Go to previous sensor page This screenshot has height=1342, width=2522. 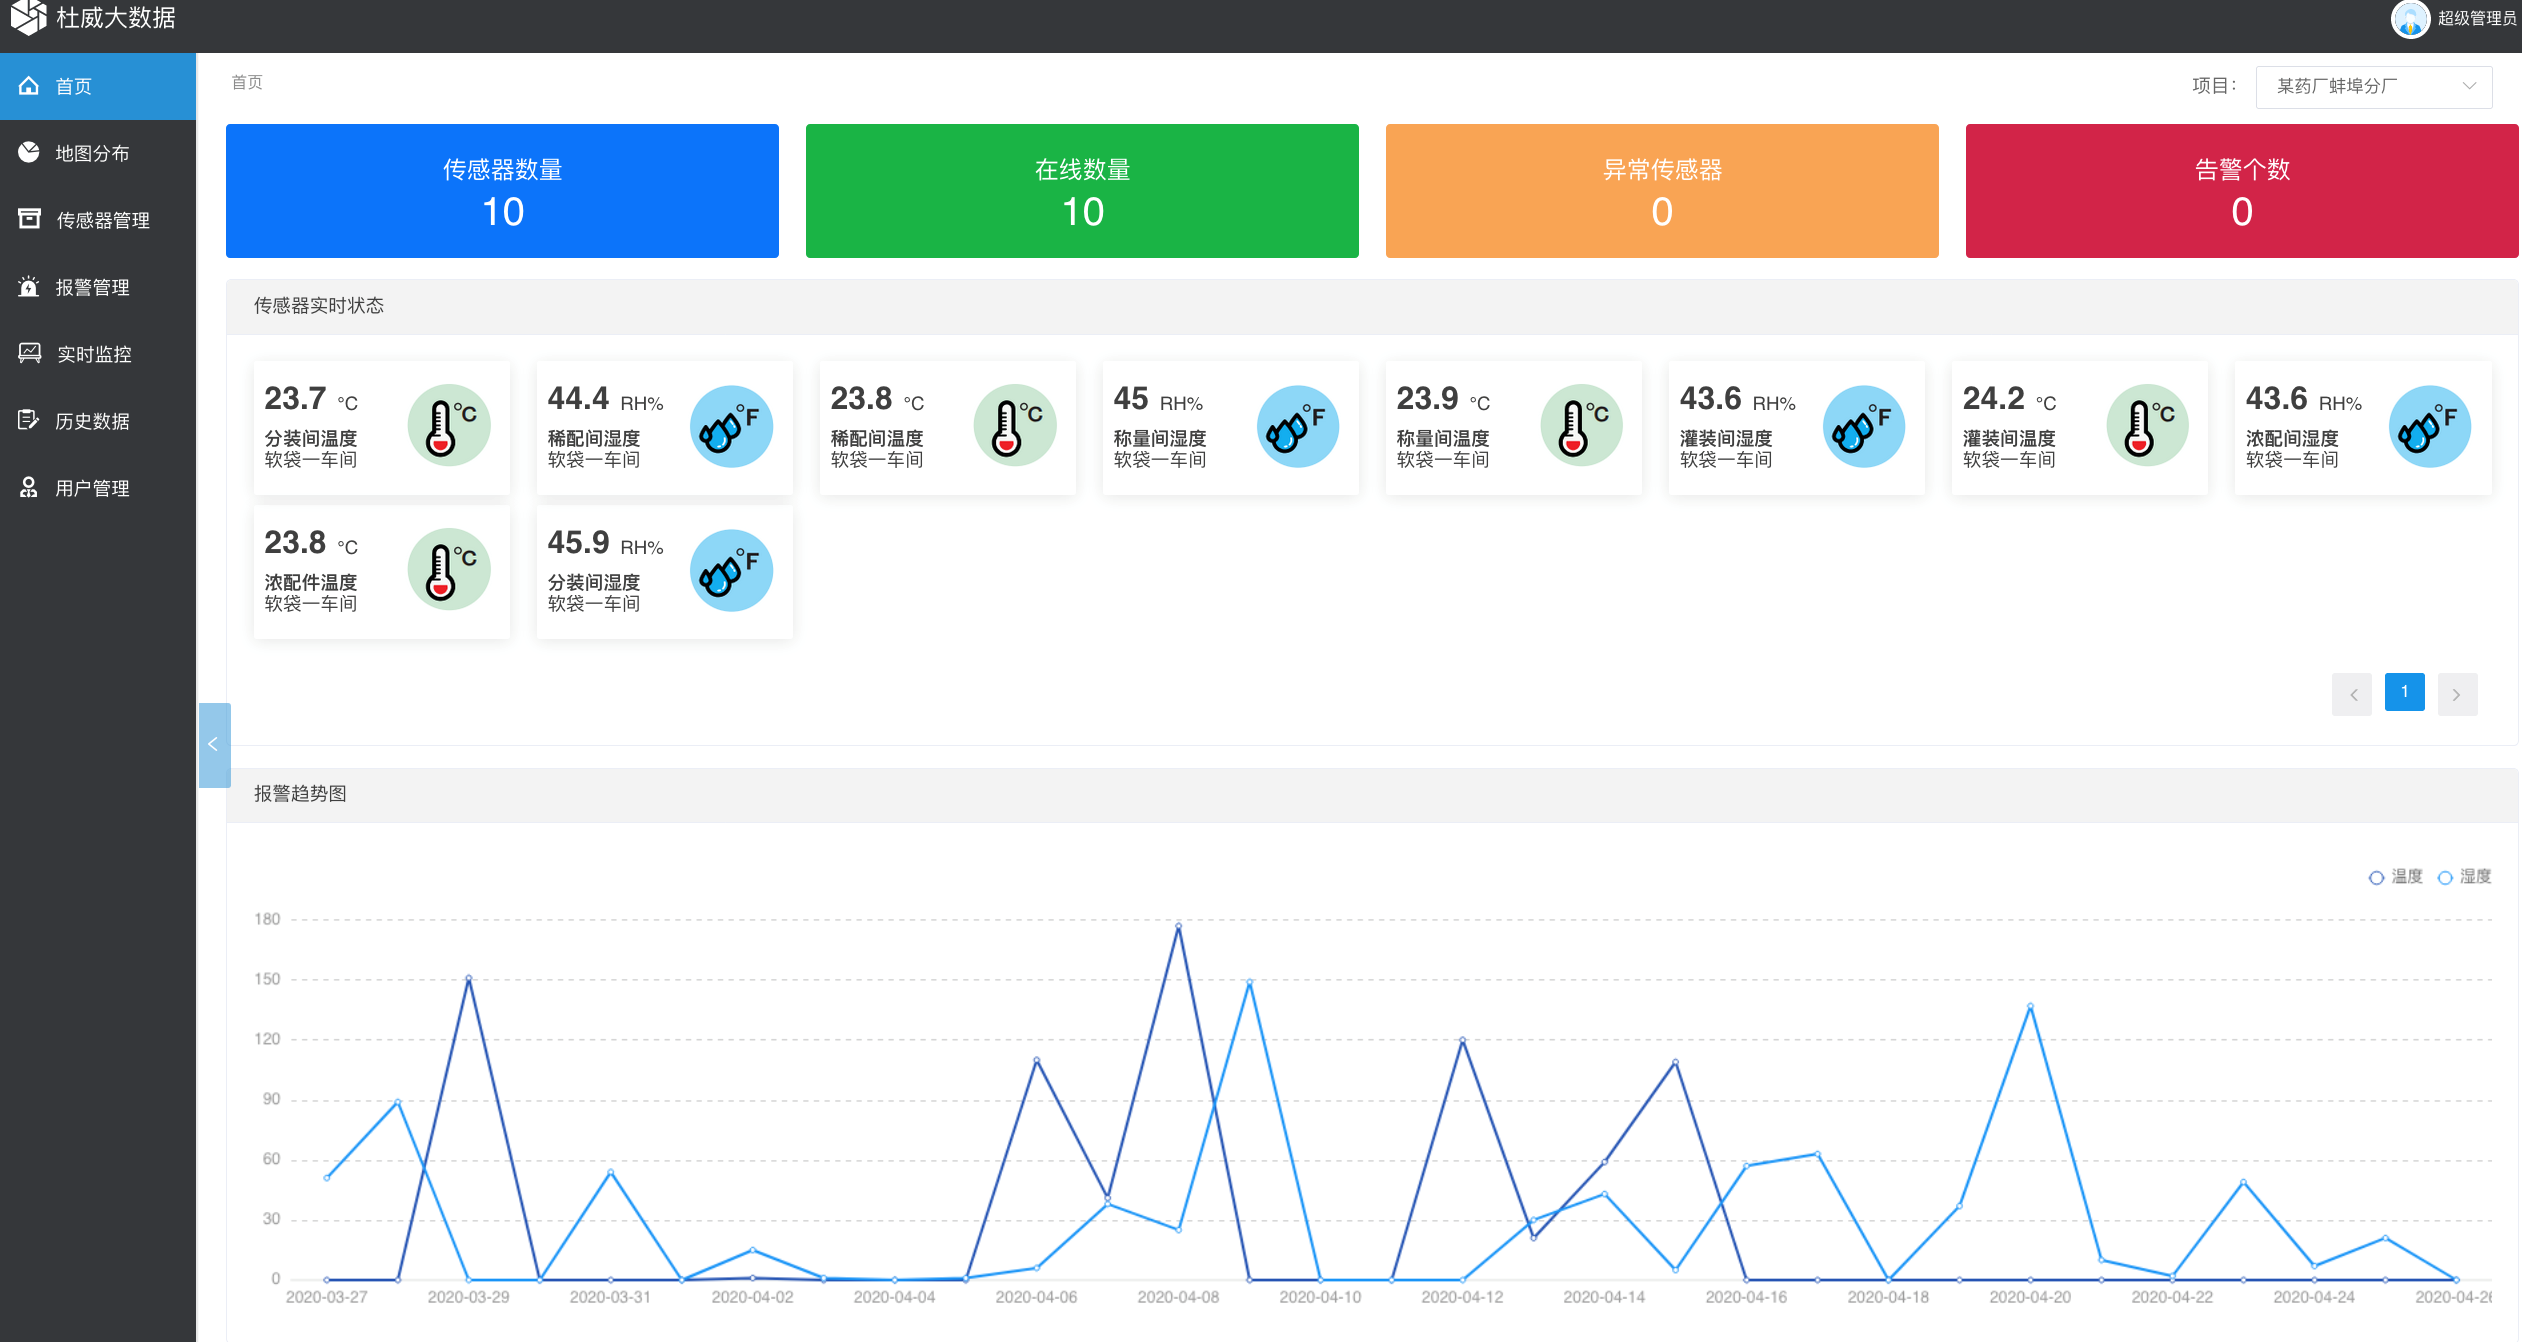click(2352, 694)
